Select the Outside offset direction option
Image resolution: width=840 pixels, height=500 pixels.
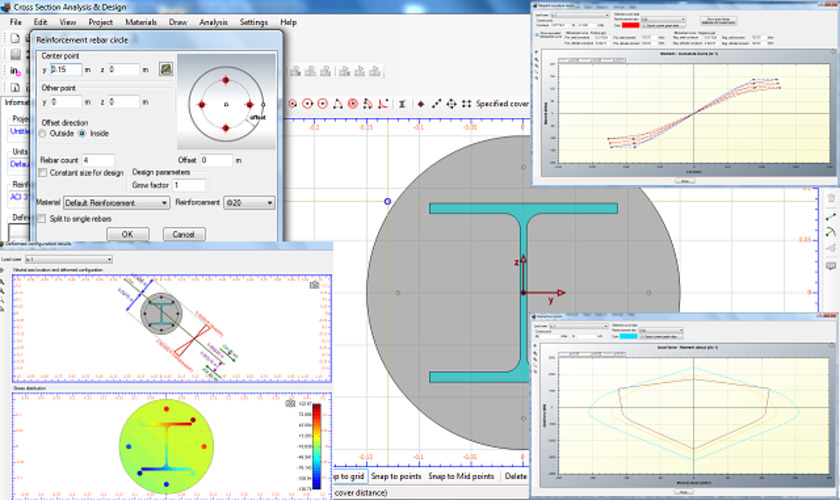[x=43, y=133]
